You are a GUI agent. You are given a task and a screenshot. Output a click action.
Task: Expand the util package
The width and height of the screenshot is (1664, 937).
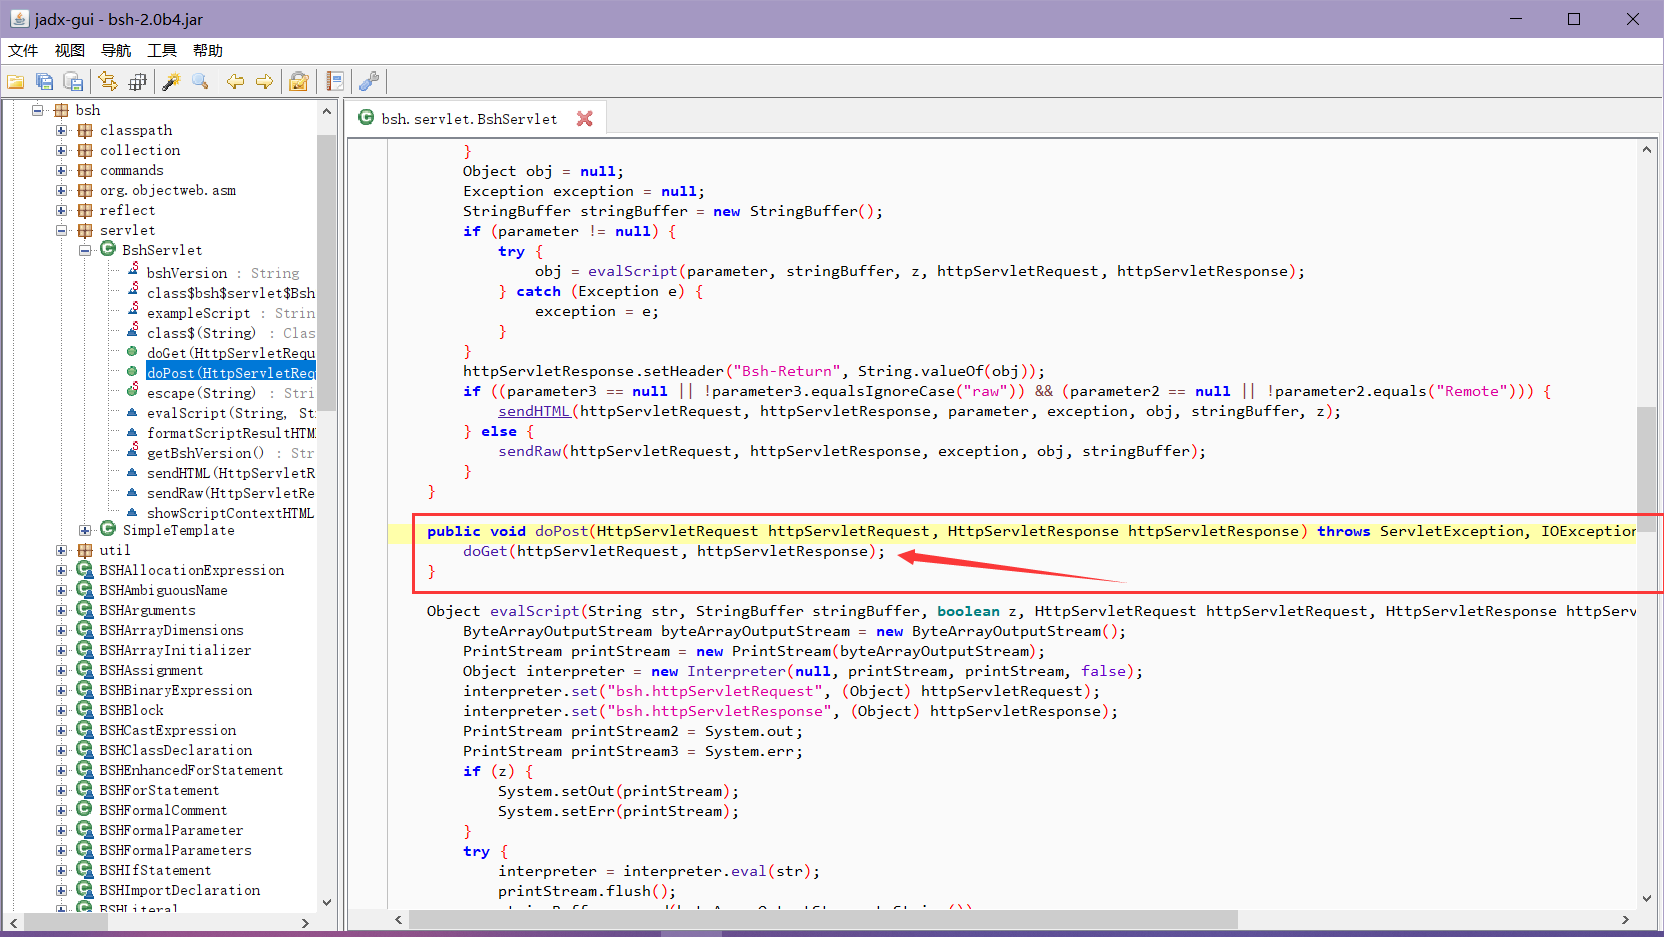click(62, 550)
